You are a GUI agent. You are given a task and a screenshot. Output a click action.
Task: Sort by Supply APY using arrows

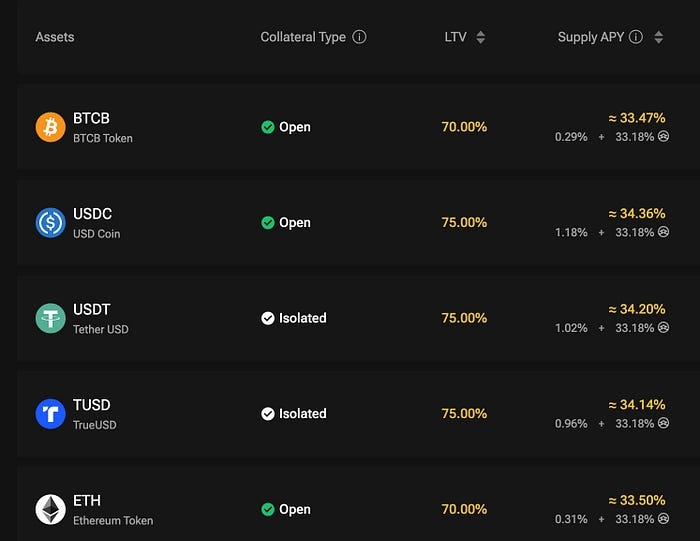[x=658, y=37]
